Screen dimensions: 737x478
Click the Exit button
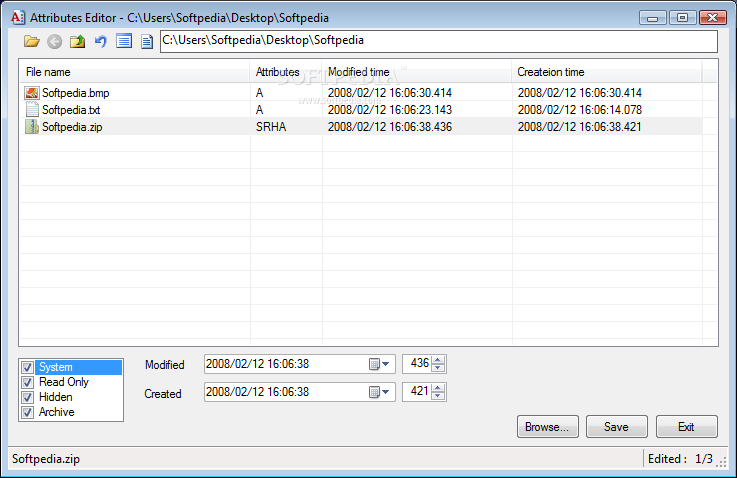point(687,427)
